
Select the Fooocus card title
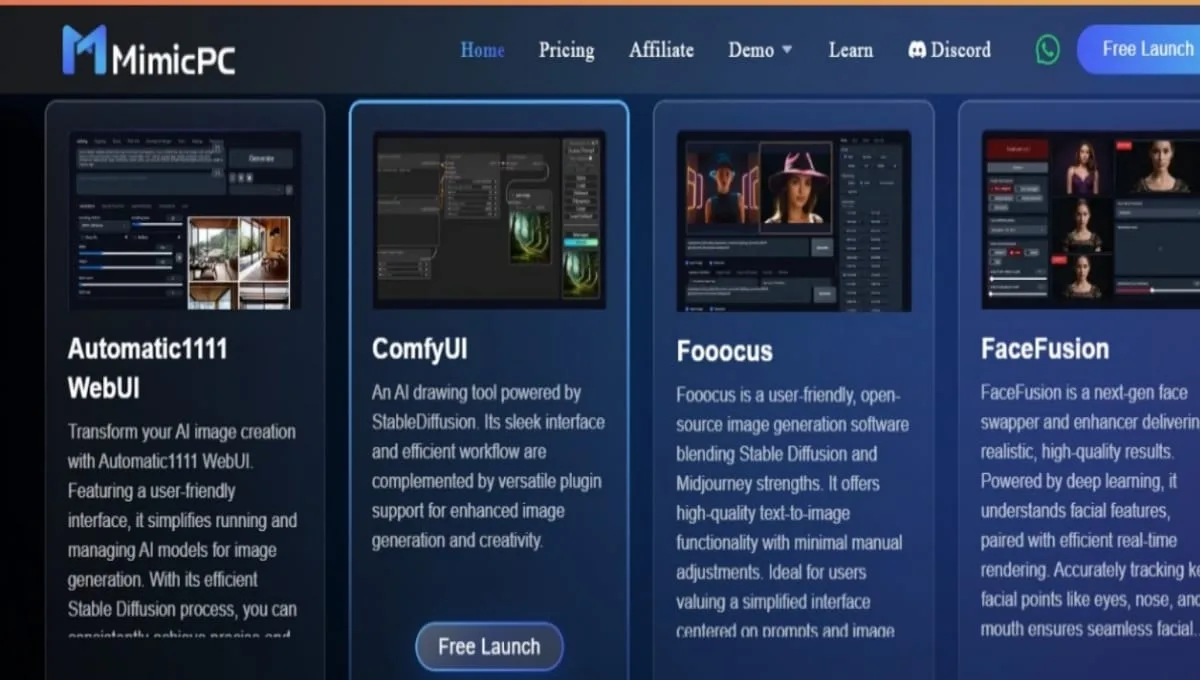point(724,351)
